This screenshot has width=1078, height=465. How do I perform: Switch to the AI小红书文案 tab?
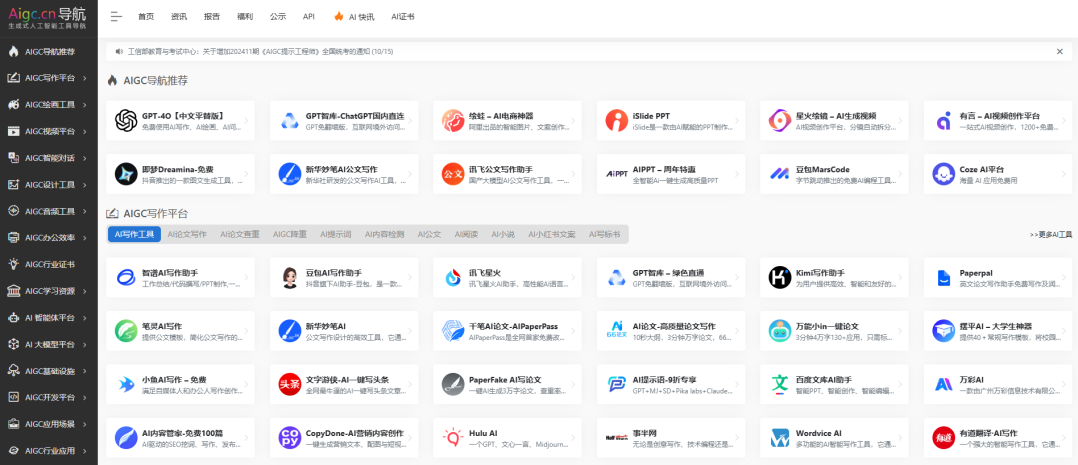(x=551, y=235)
